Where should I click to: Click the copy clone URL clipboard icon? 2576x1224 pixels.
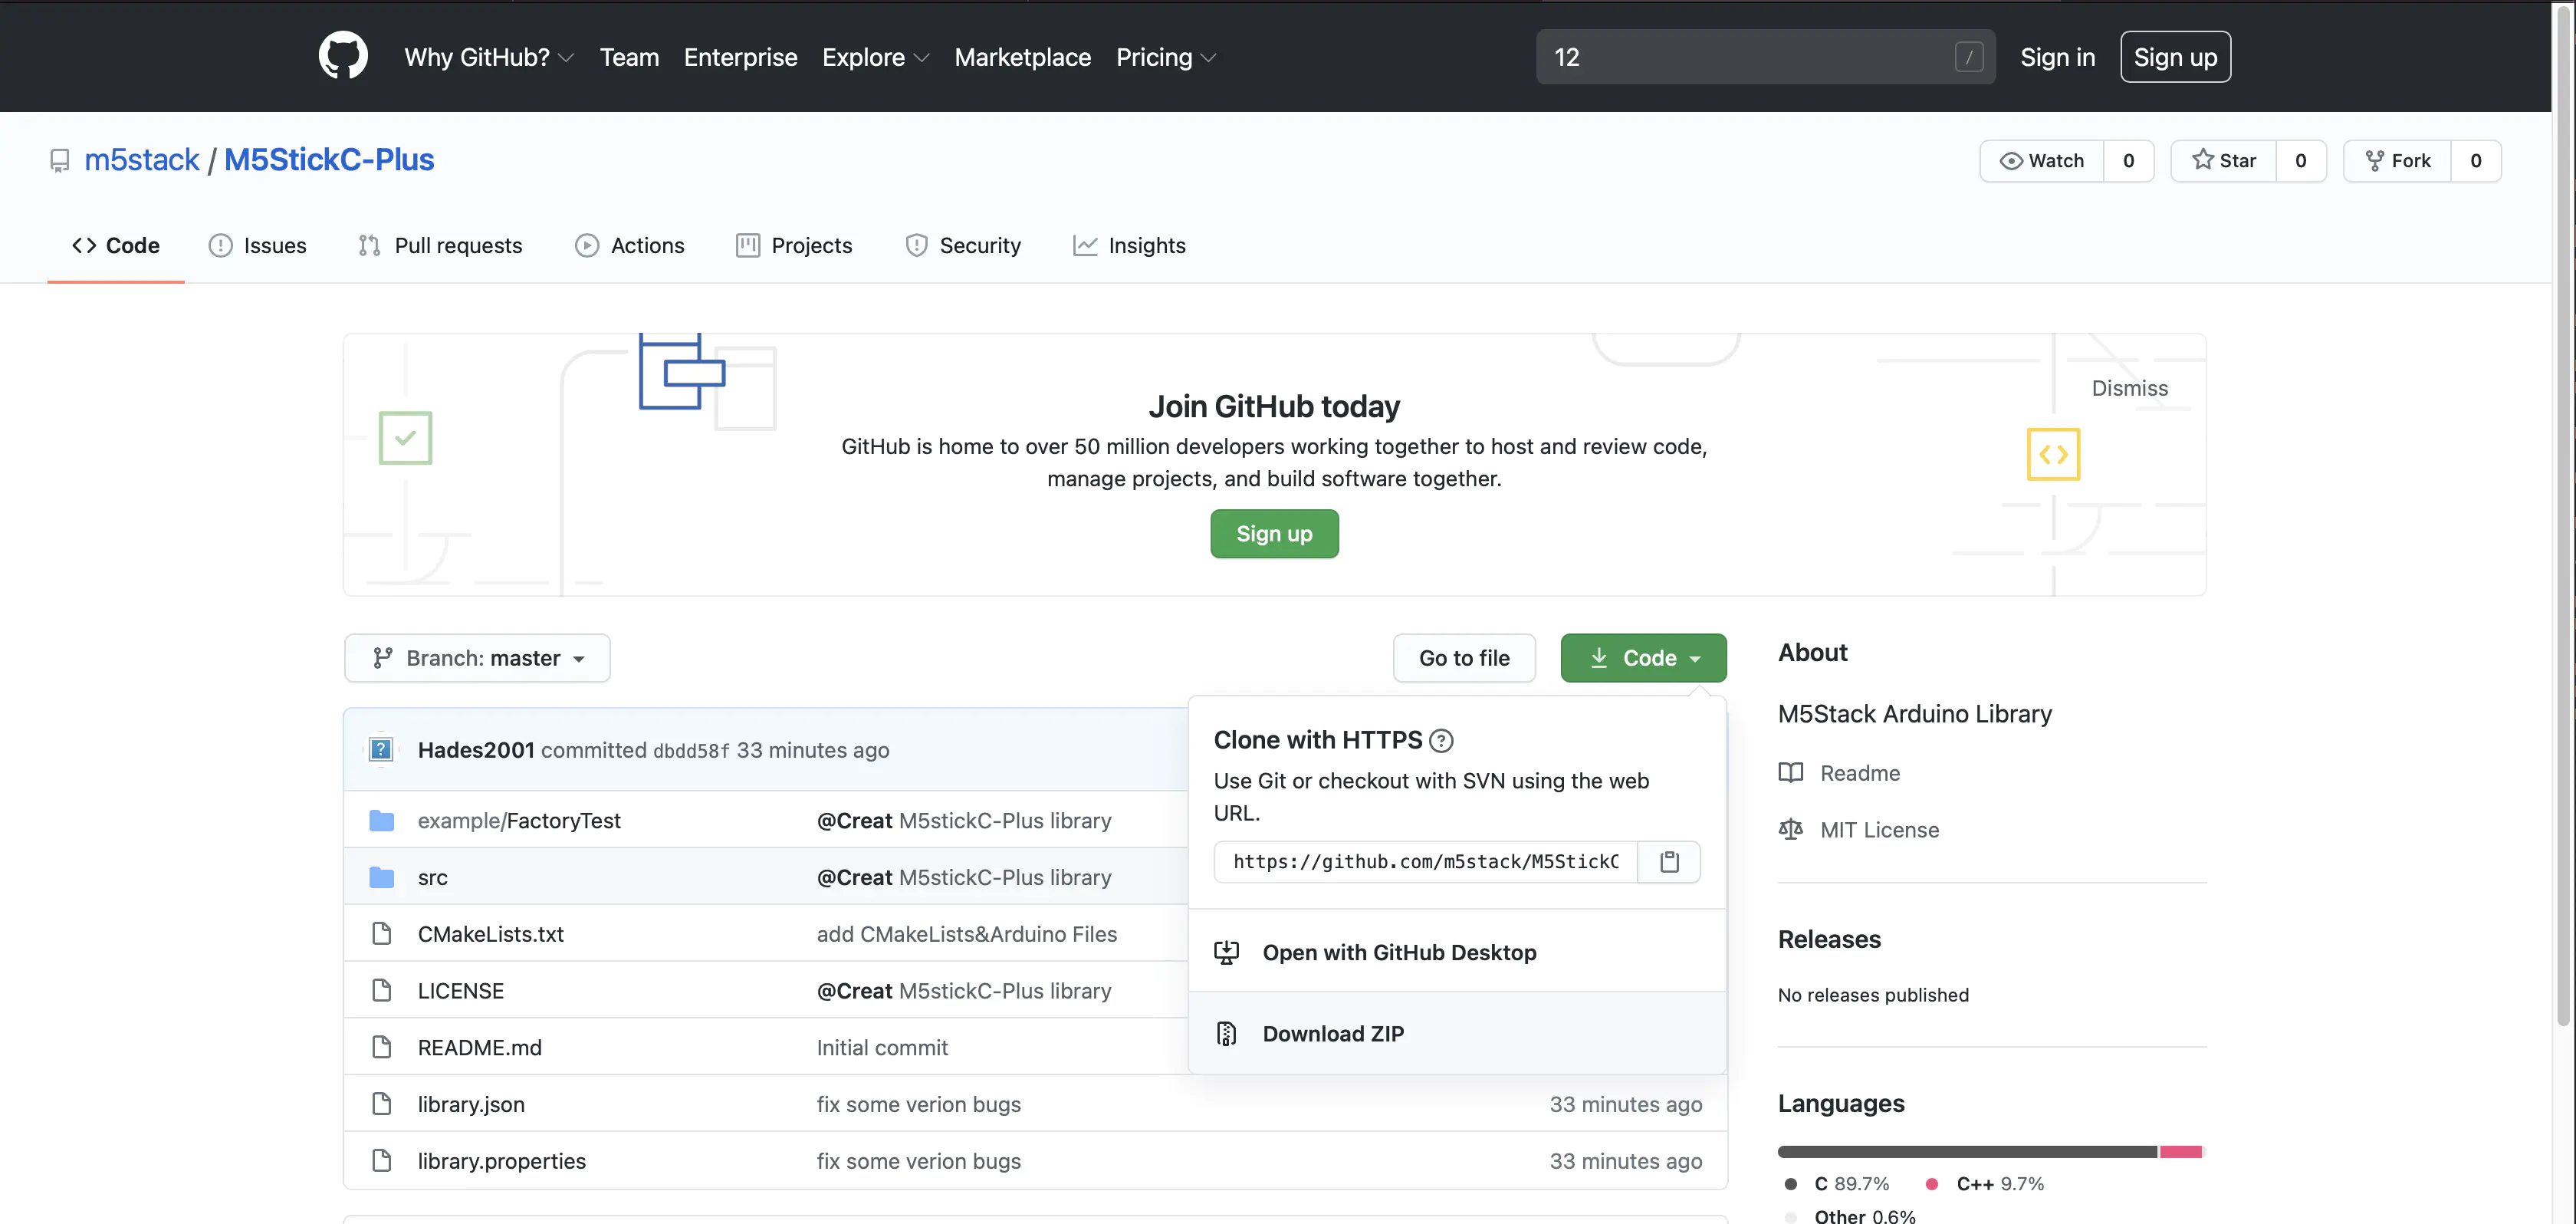(x=1669, y=862)
